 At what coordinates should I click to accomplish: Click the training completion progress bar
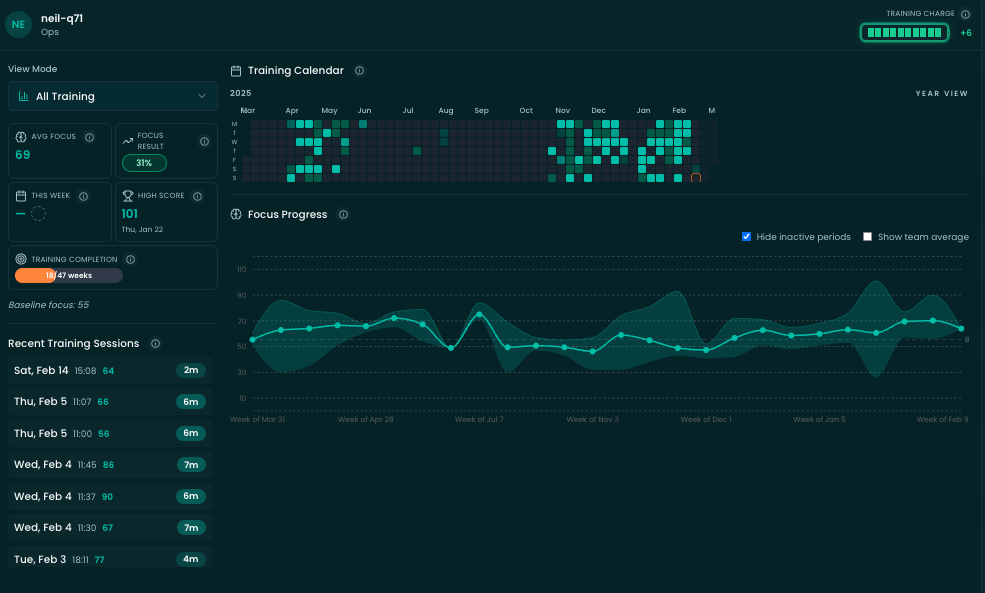tap(68, 276)
